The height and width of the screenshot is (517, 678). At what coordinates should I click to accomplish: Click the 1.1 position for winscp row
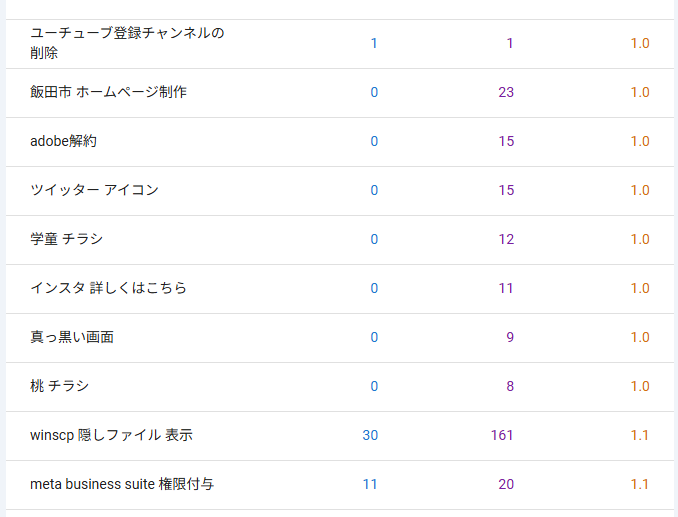tap(640, 435)
